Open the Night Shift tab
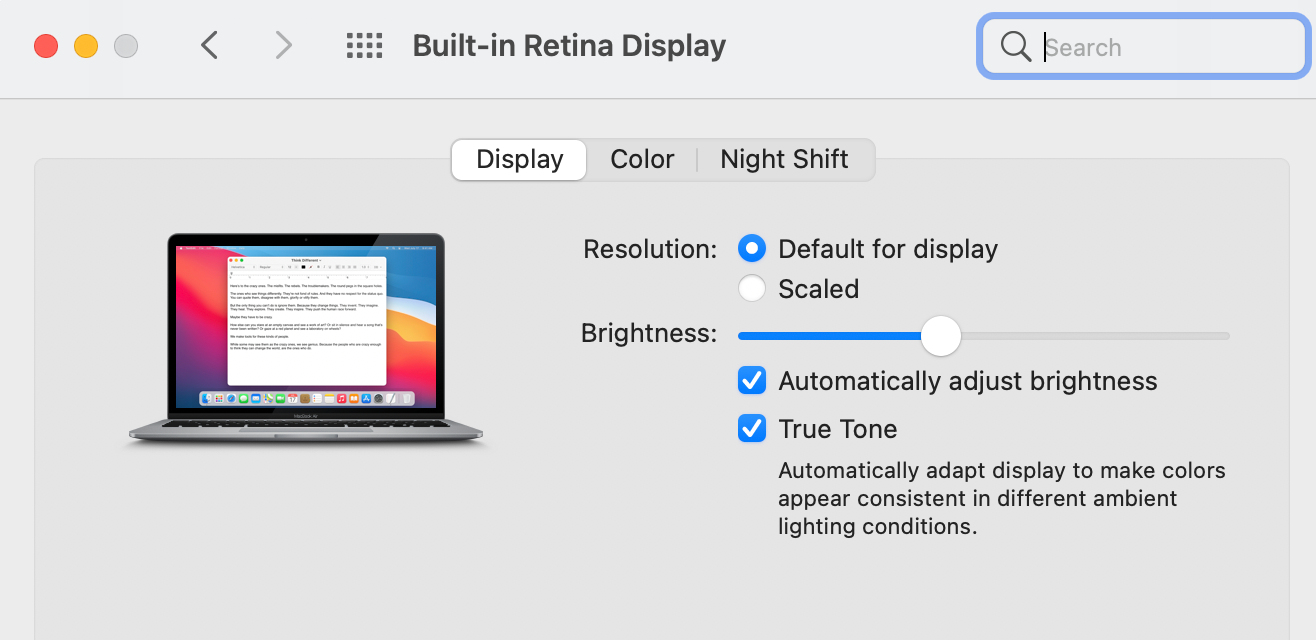1316x640 pixels. pos(784,160)
